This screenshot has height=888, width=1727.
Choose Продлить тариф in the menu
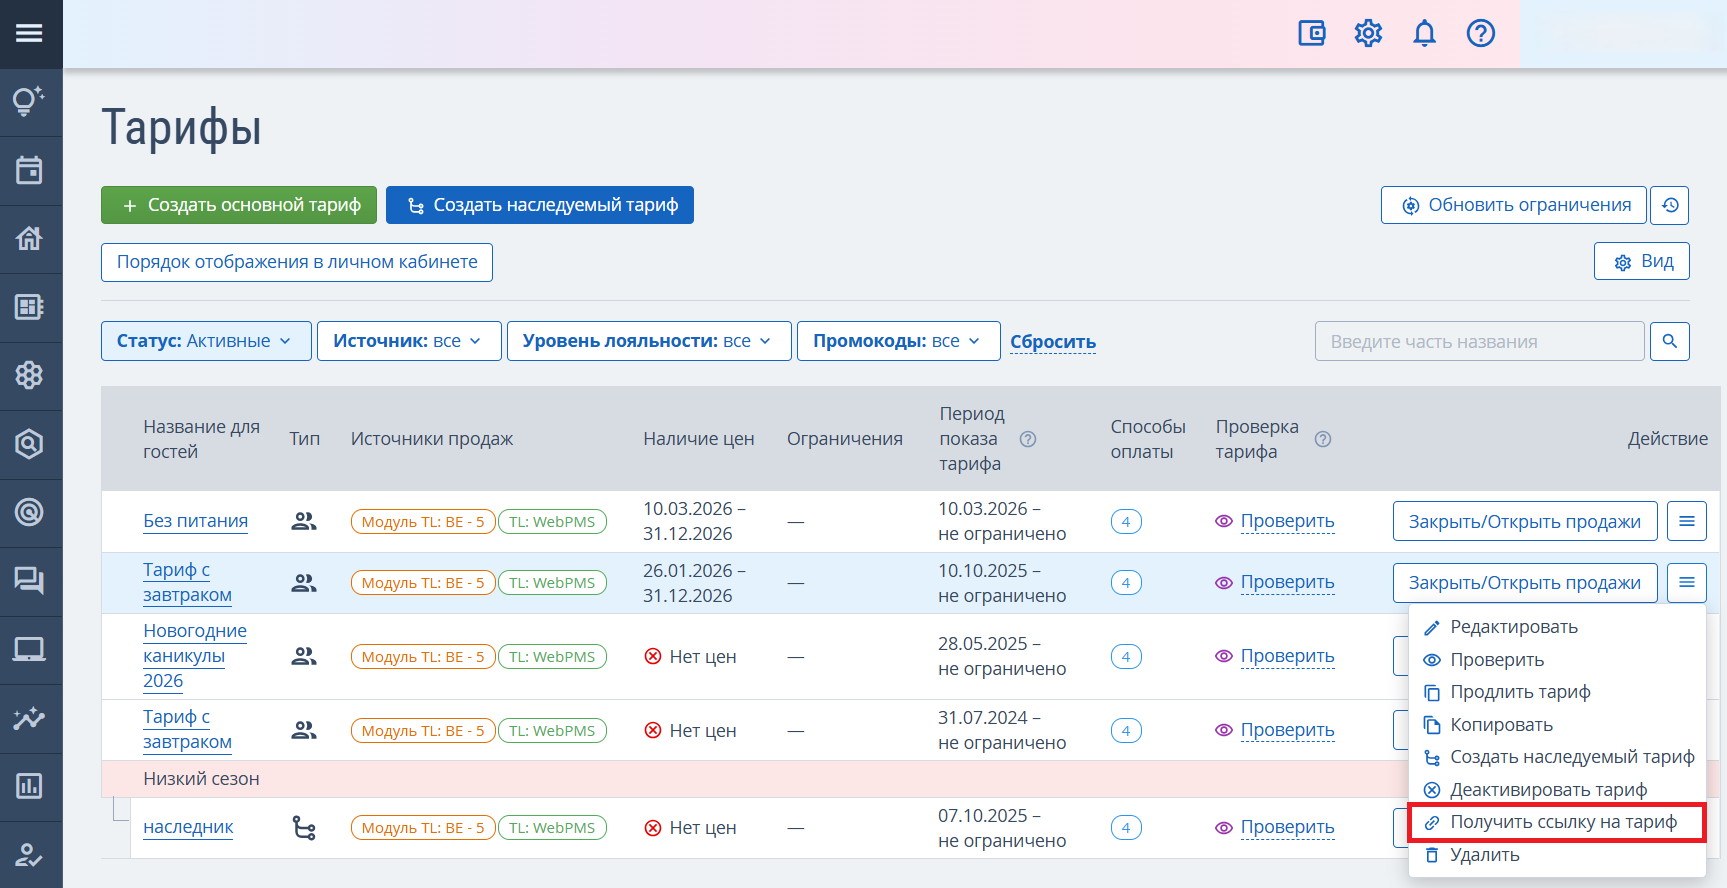pos(1519,692)
